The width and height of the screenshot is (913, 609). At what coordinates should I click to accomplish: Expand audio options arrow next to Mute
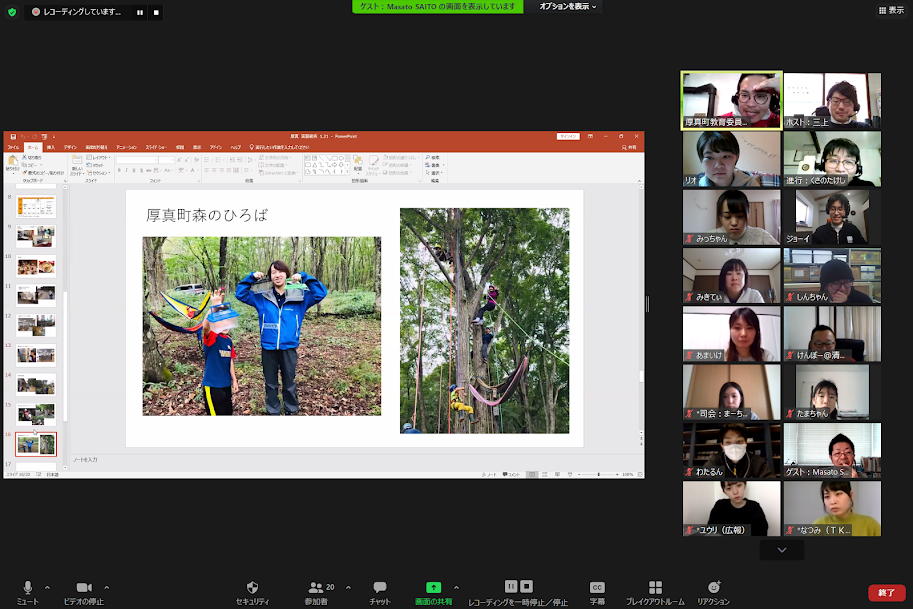(47, 587)
